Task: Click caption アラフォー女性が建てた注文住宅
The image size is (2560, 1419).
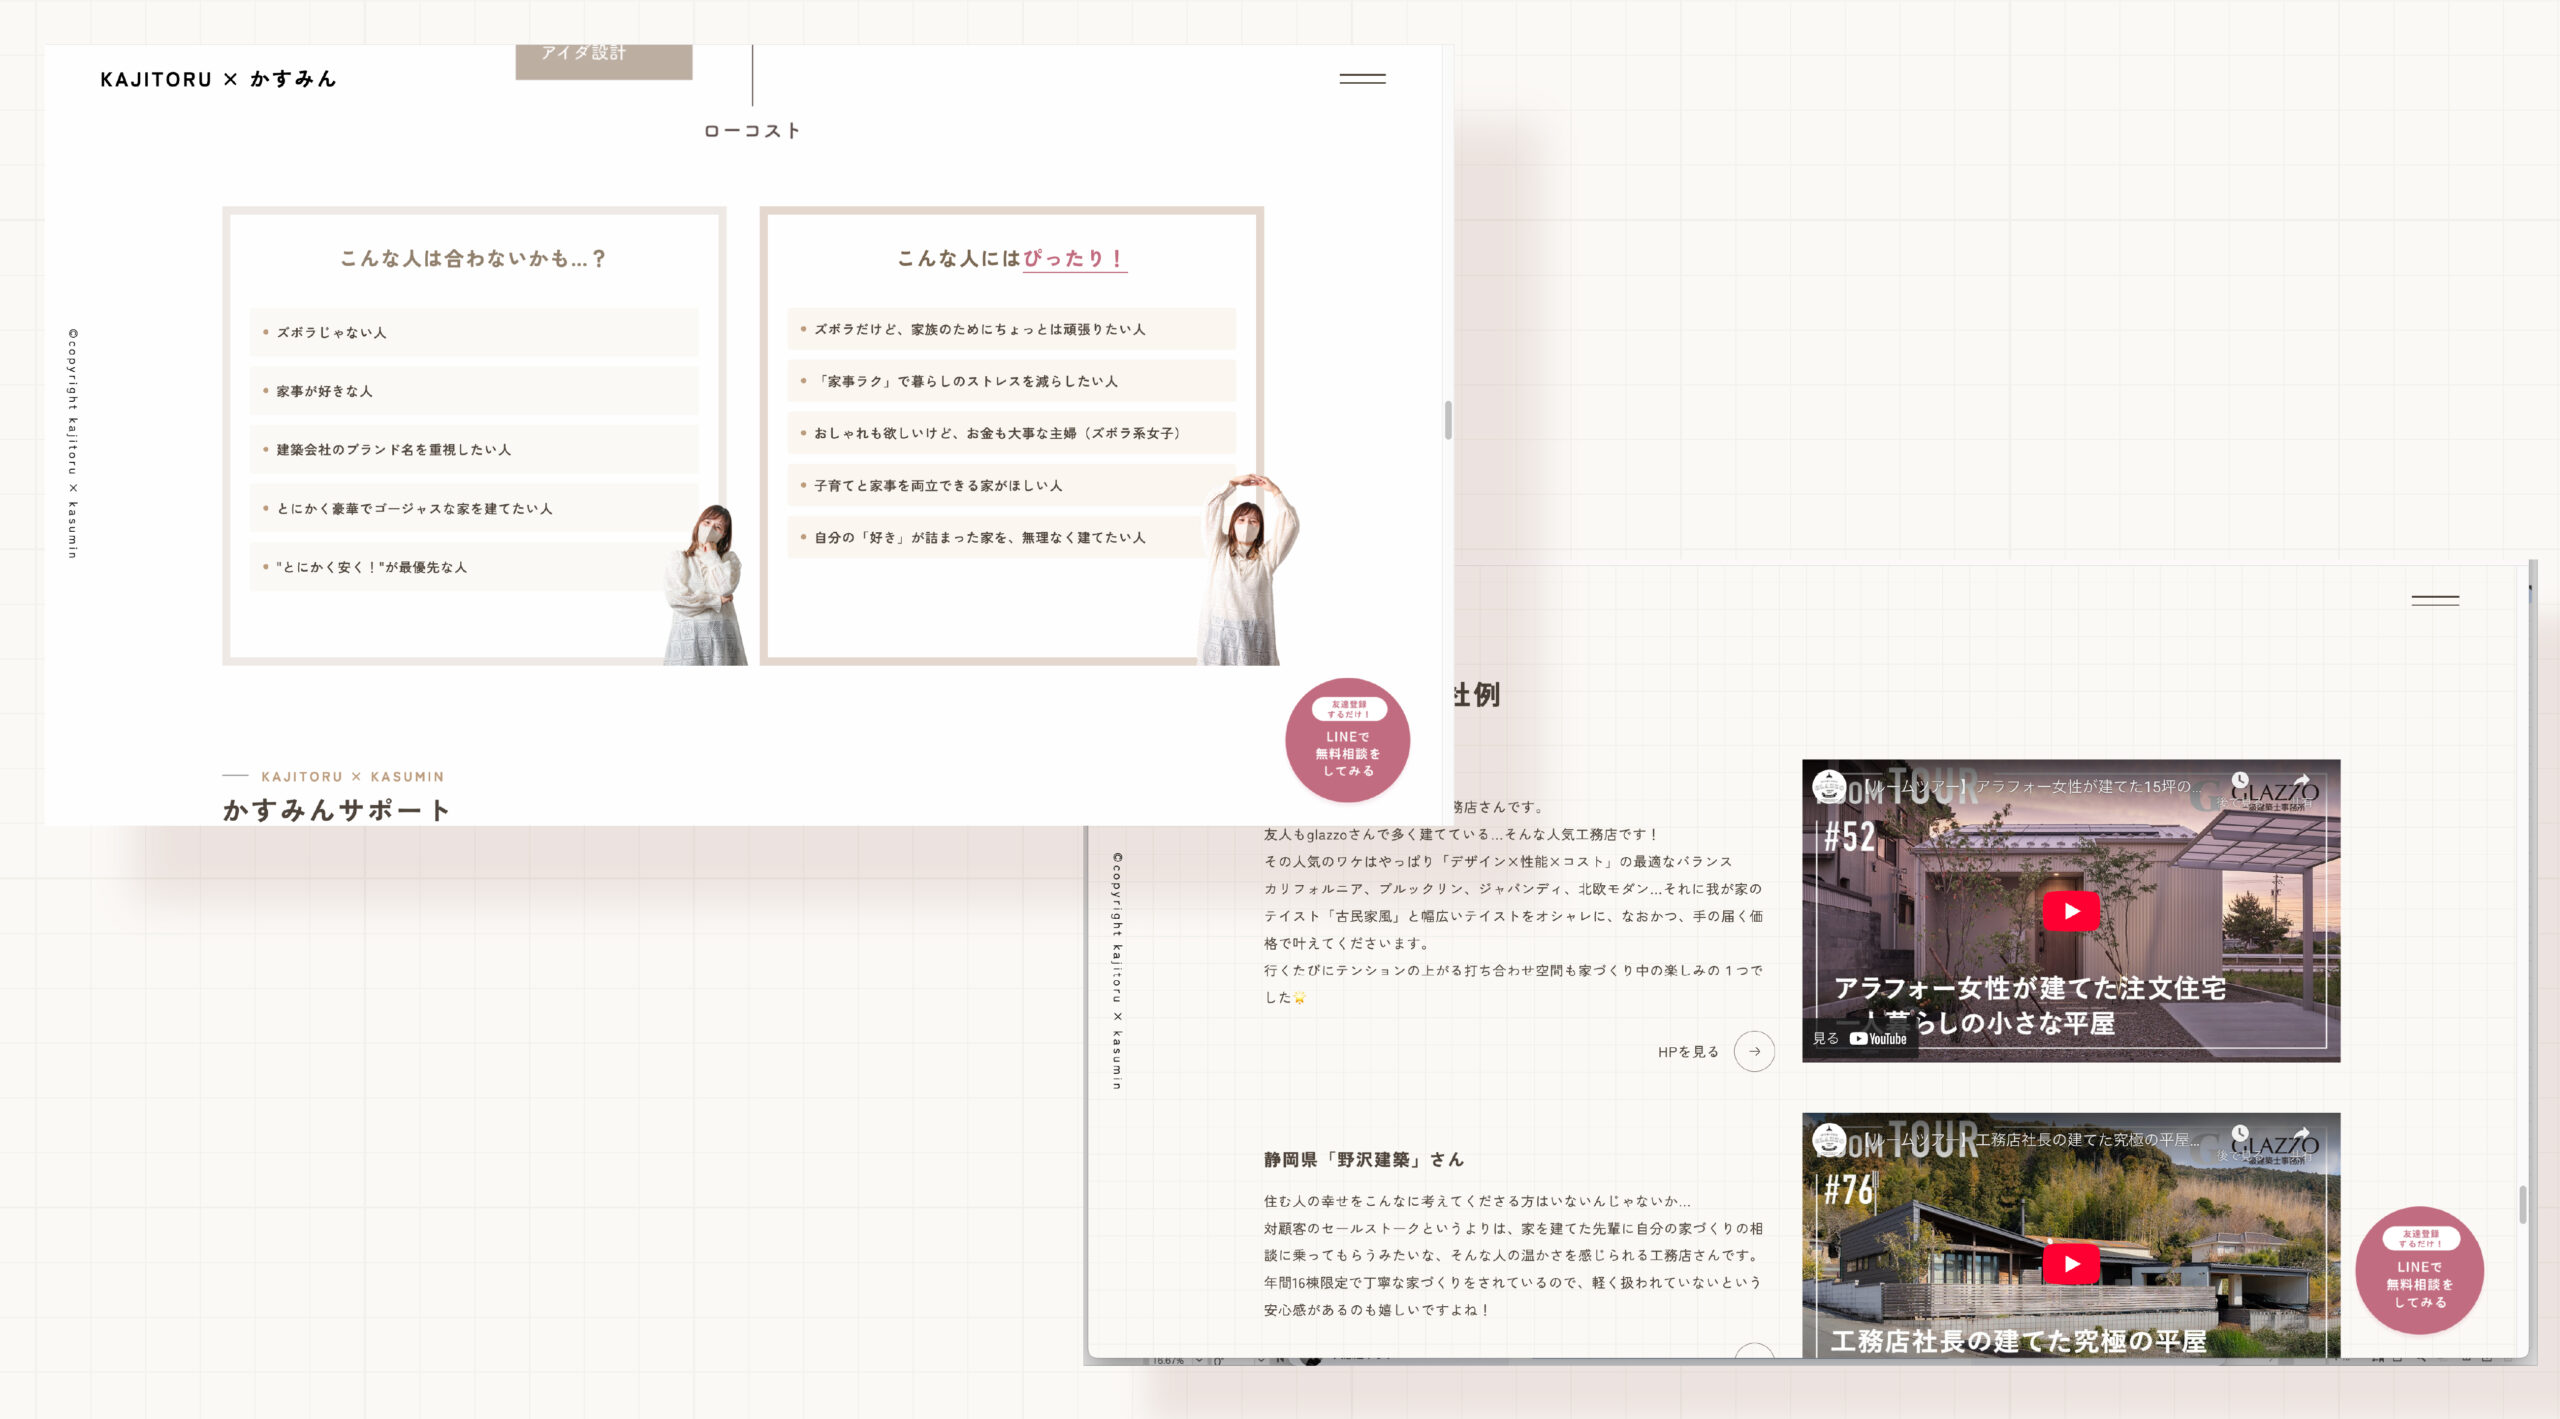Action: (x=2030, y=988)
